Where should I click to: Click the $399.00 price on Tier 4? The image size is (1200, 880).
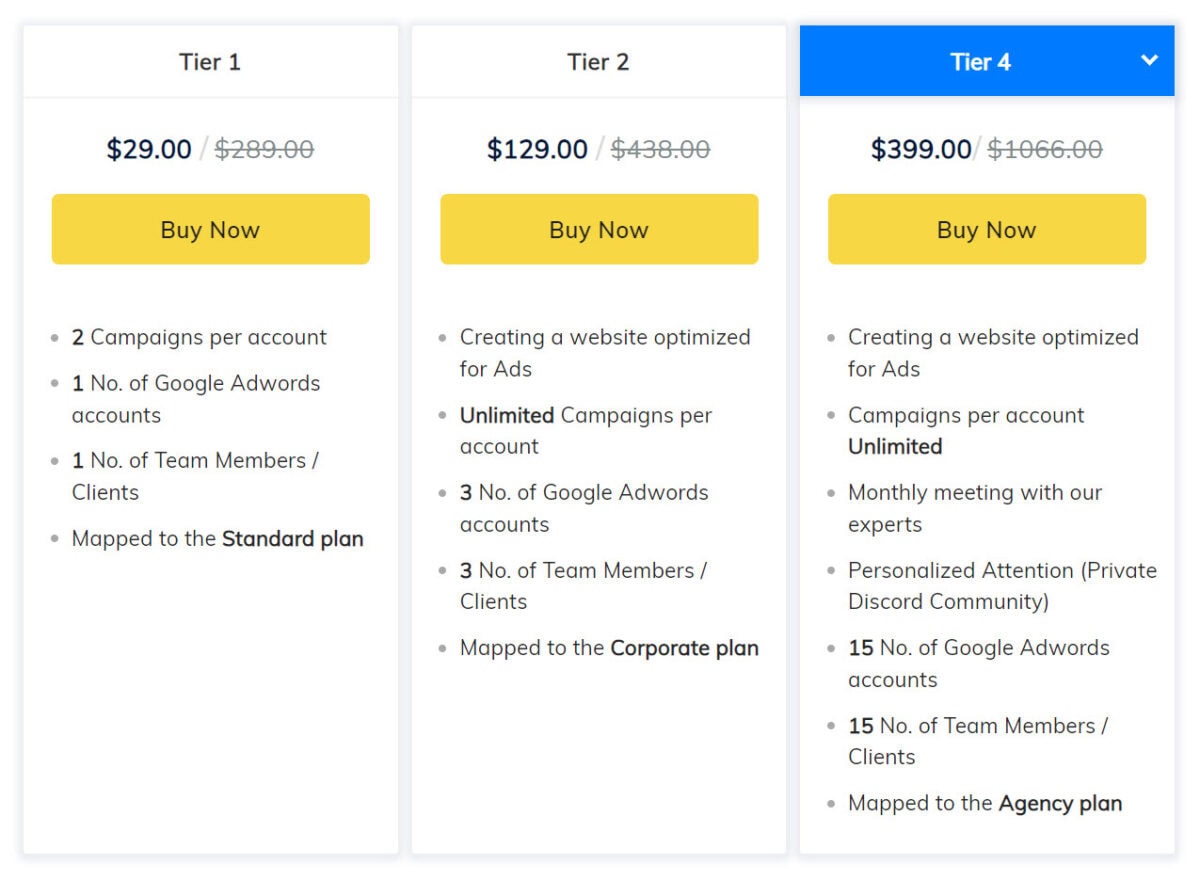[920, 148]
